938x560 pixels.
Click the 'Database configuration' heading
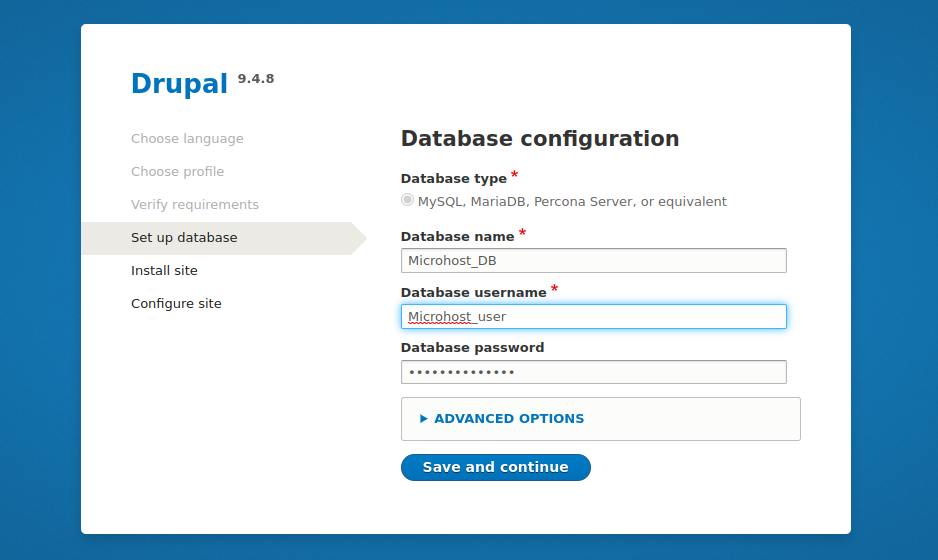(540, 139)
